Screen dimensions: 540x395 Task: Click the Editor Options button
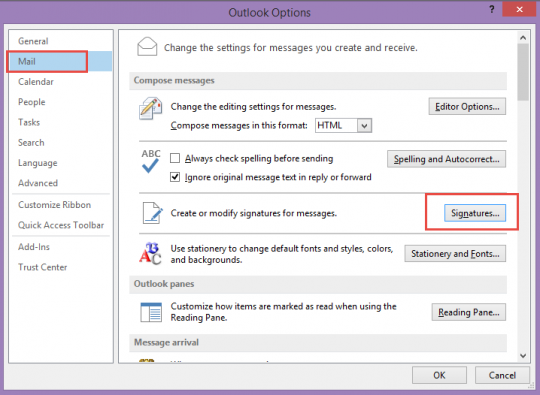(467, 106)
